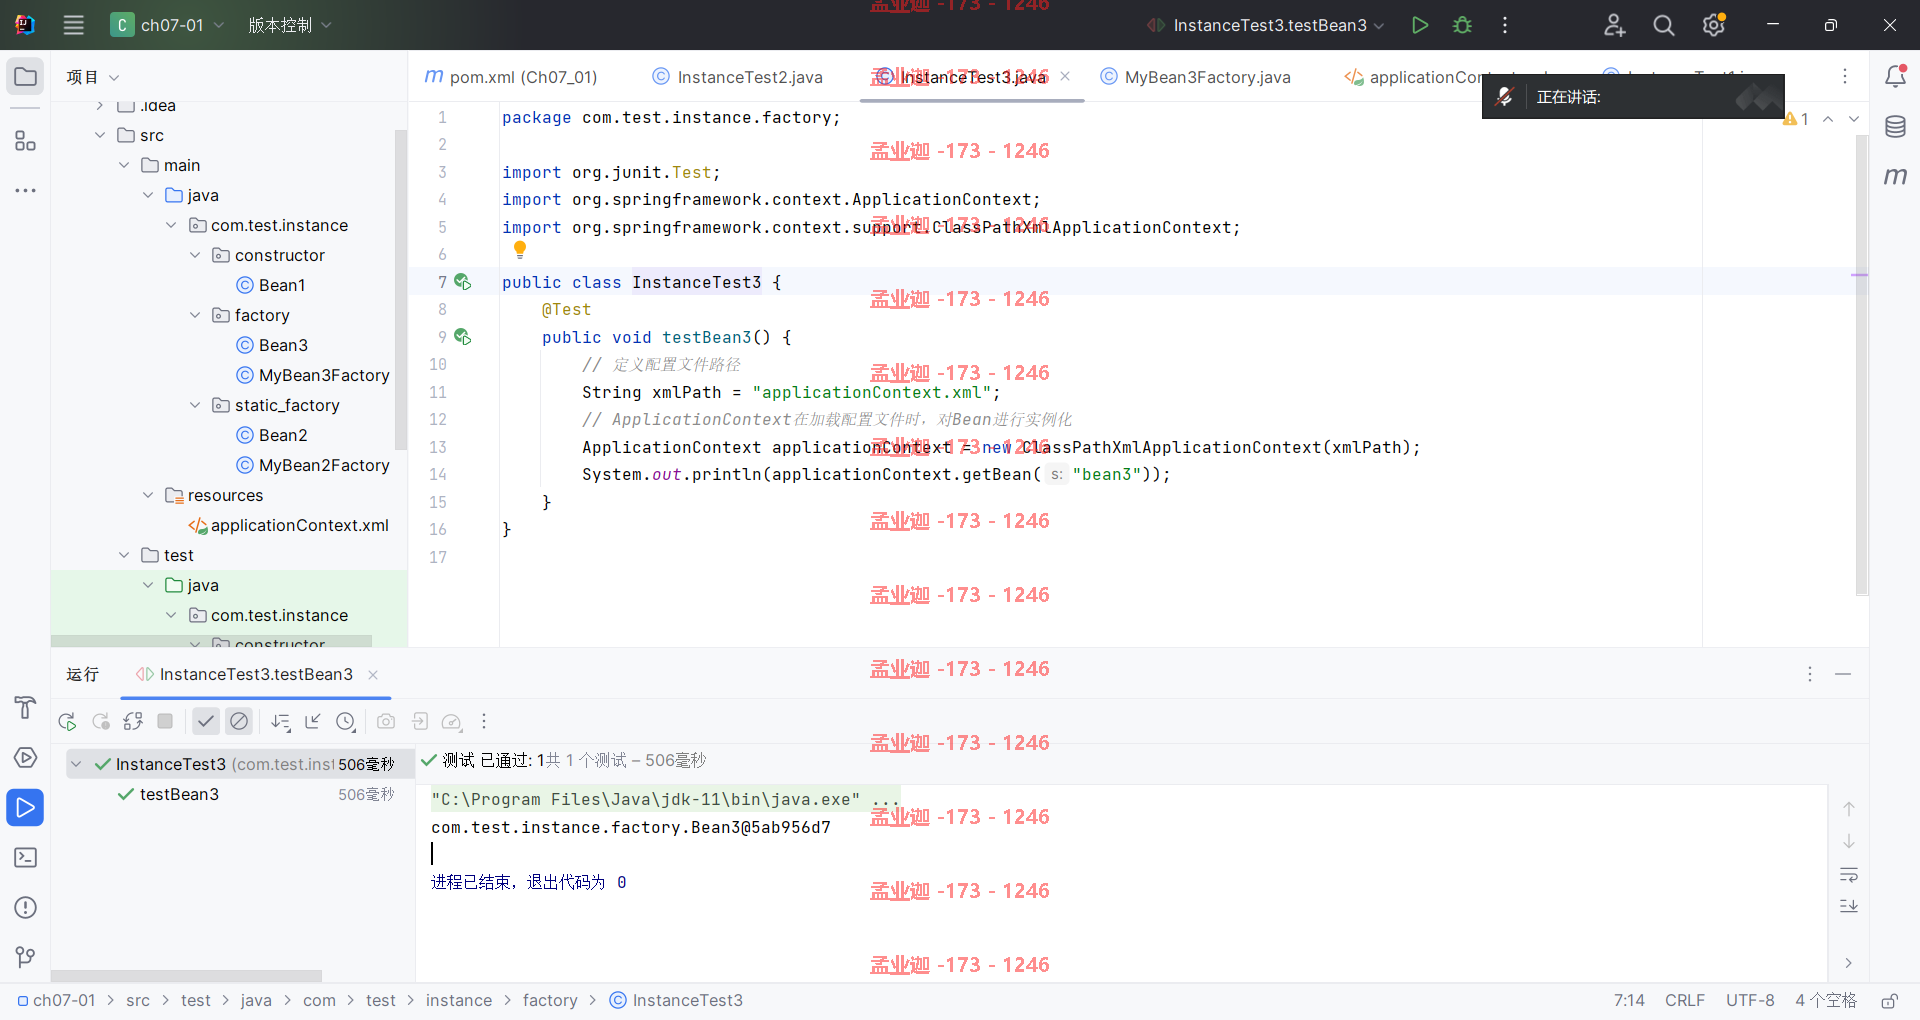Open the ch07-01 project dropdown
1920x1020 pixels.
pos(168,25)
